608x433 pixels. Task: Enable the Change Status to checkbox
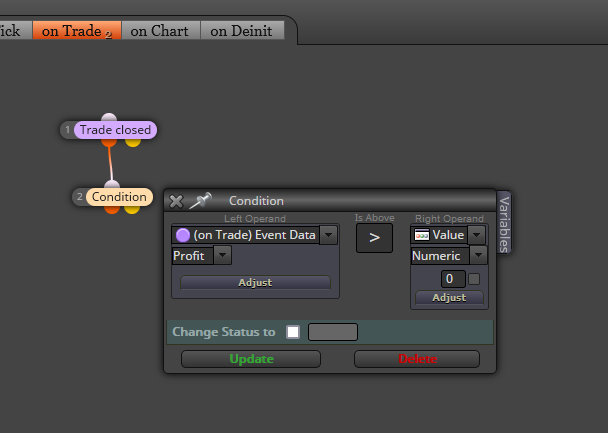293,332
